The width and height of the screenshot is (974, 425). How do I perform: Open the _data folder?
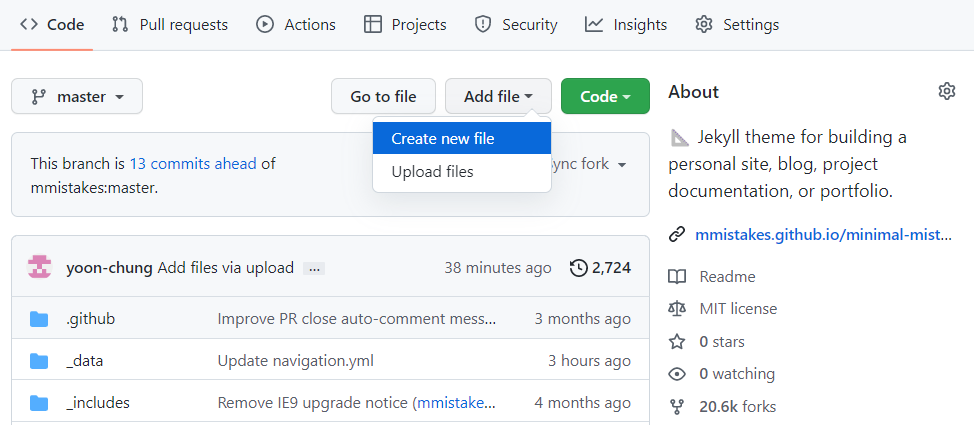click(84, 360)
